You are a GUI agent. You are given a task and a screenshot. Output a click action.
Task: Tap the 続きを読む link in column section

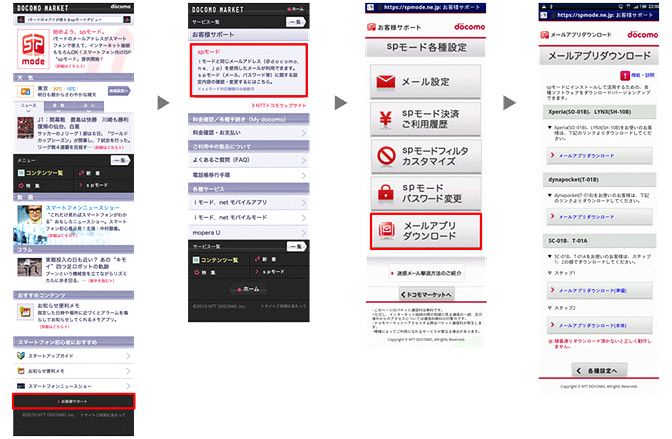tap(101, 281)
